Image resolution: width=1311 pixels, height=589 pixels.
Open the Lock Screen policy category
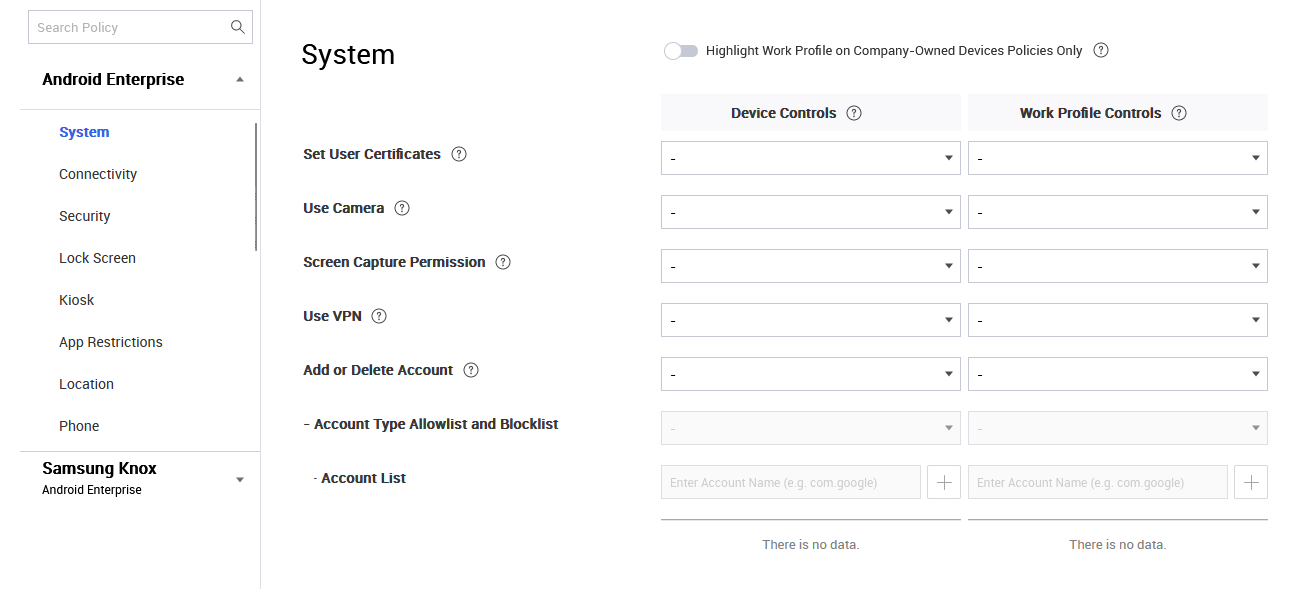tap(97, 257)
